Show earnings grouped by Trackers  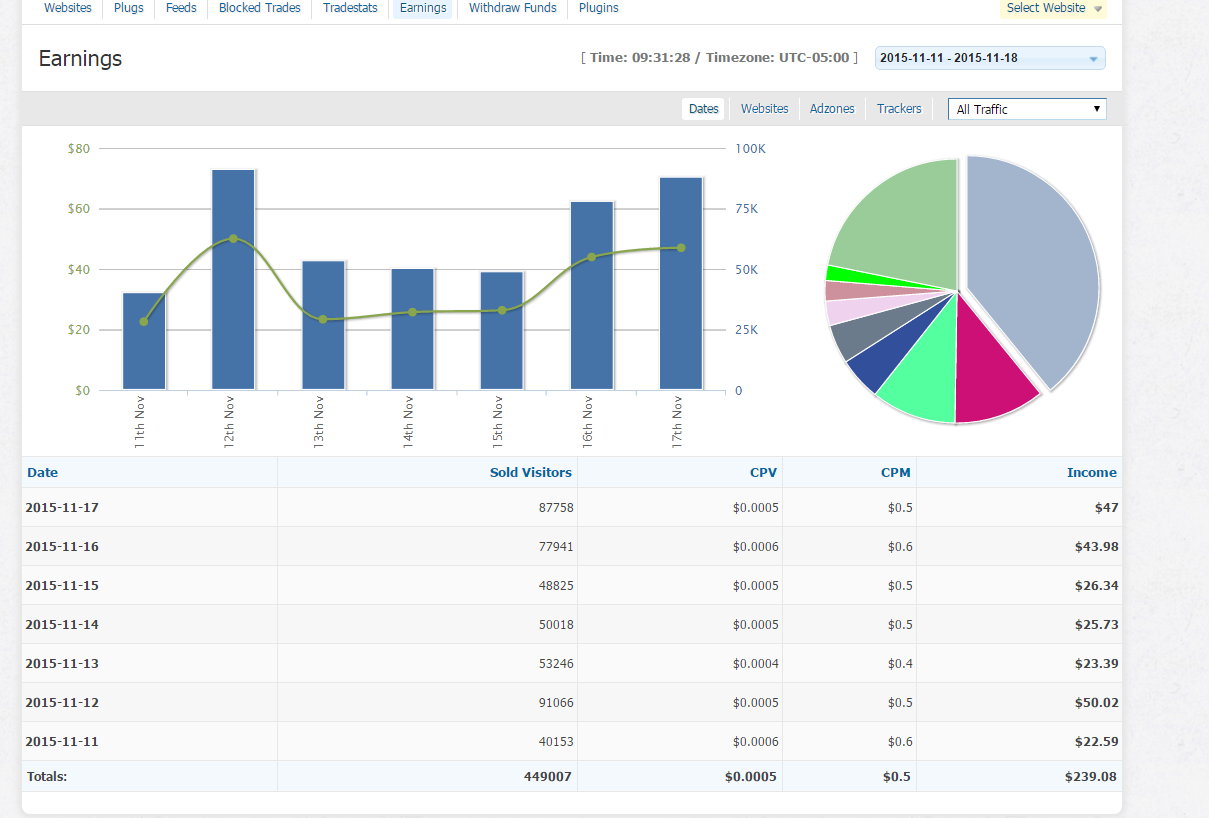click(x=899, y=109)
